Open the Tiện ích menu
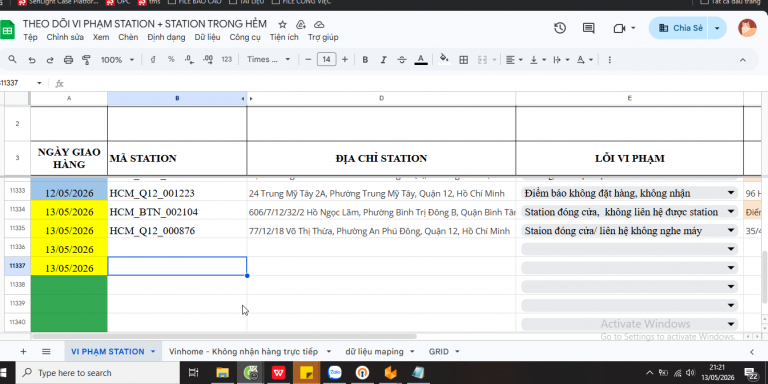This screenshot has height=384, width=768. tap(284, 37)
